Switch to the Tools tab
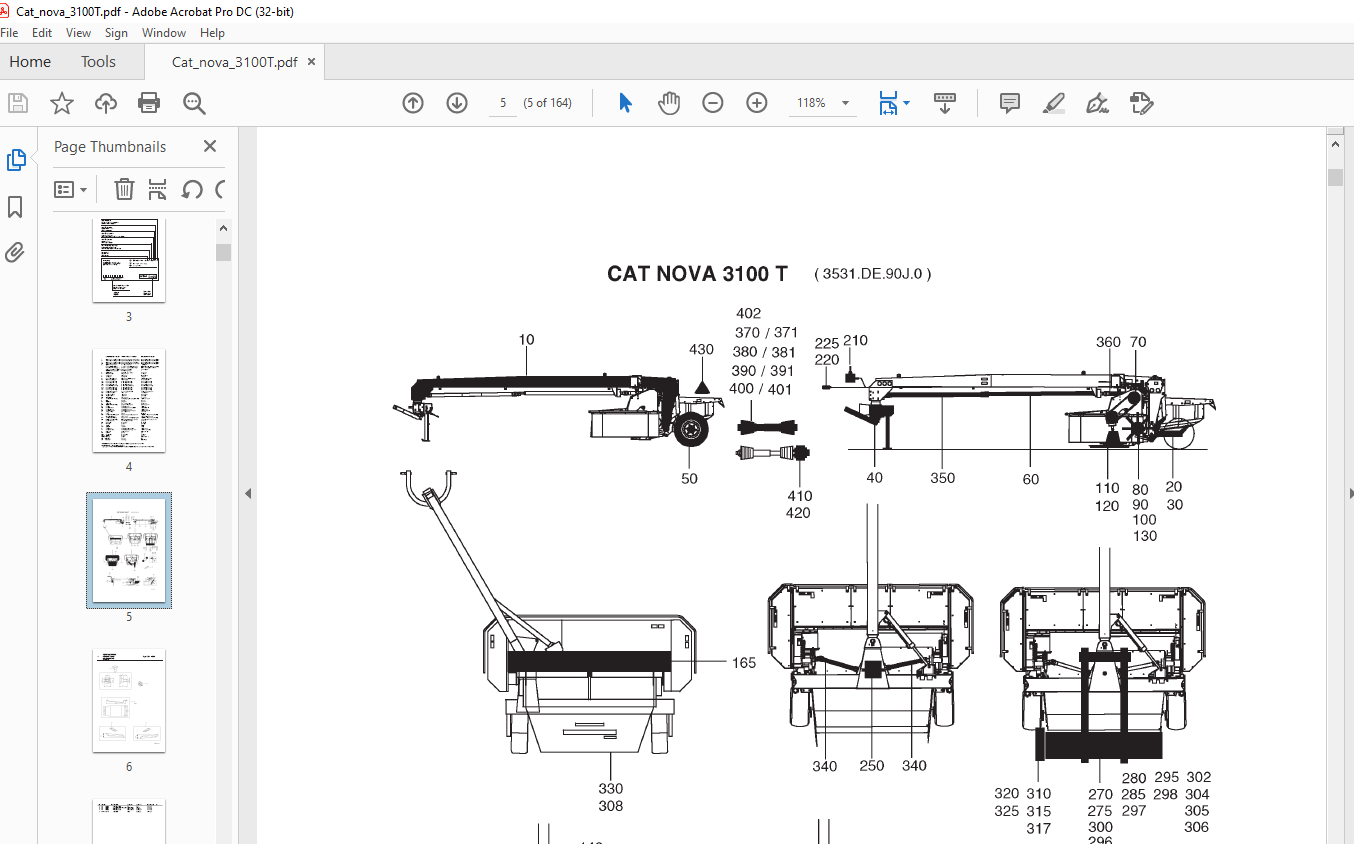The width and height of the screenshot is (1354, 844). (98, 61)
